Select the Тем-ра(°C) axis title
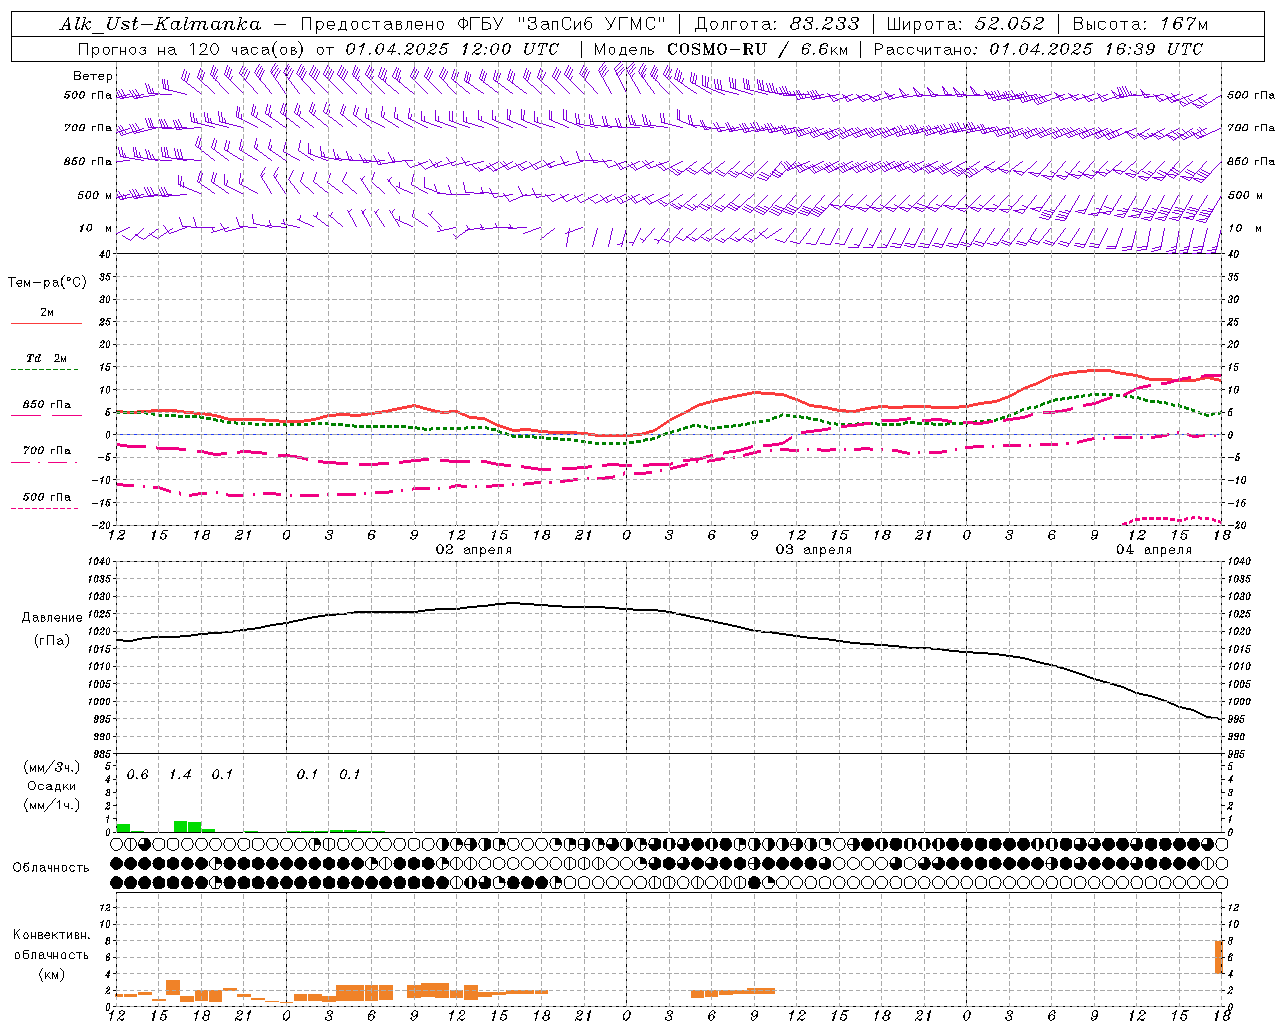Image resolution: width=1280 pixels, height=1024 pixels. pos(47,283)
